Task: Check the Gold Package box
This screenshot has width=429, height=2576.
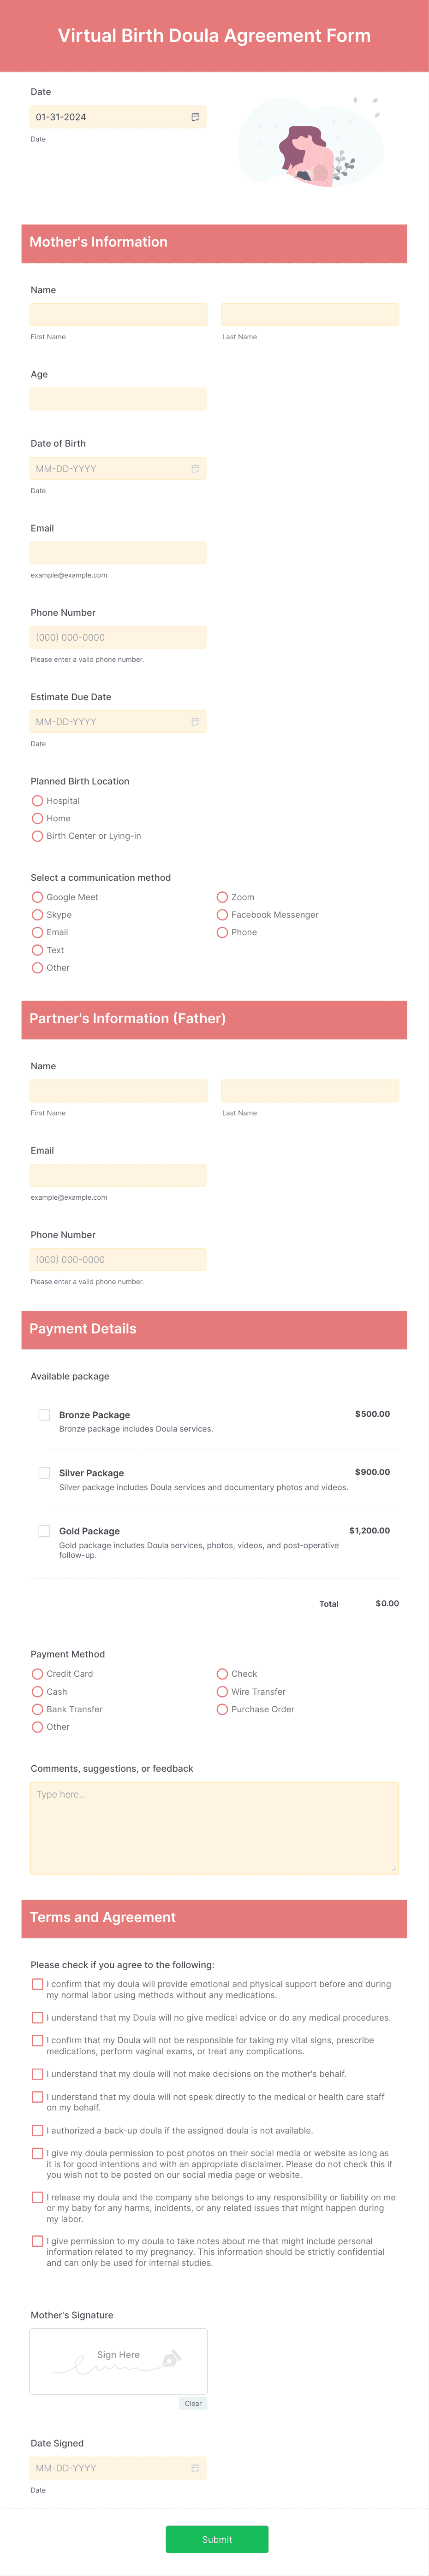Action: coord(44,1530)
